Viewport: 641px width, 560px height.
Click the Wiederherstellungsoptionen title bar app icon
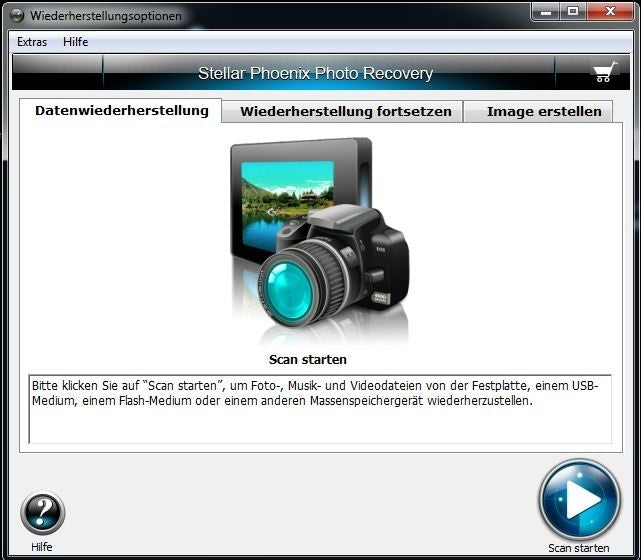pyautogui.click(x=17, y=16)
